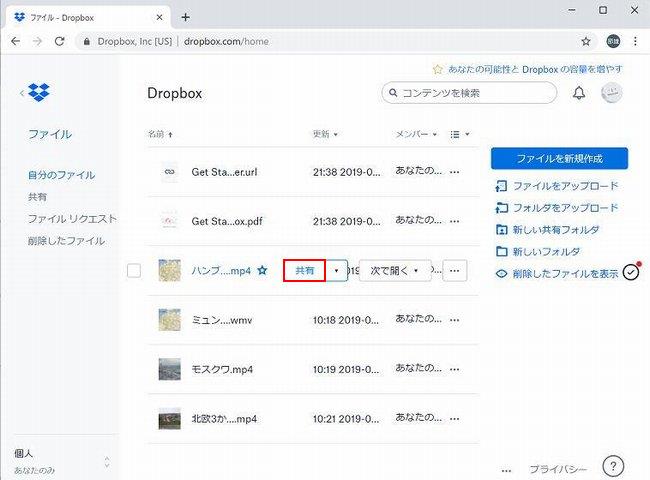Toggle 削除したファイルを表示 eye icon

(x=502, y=274)
